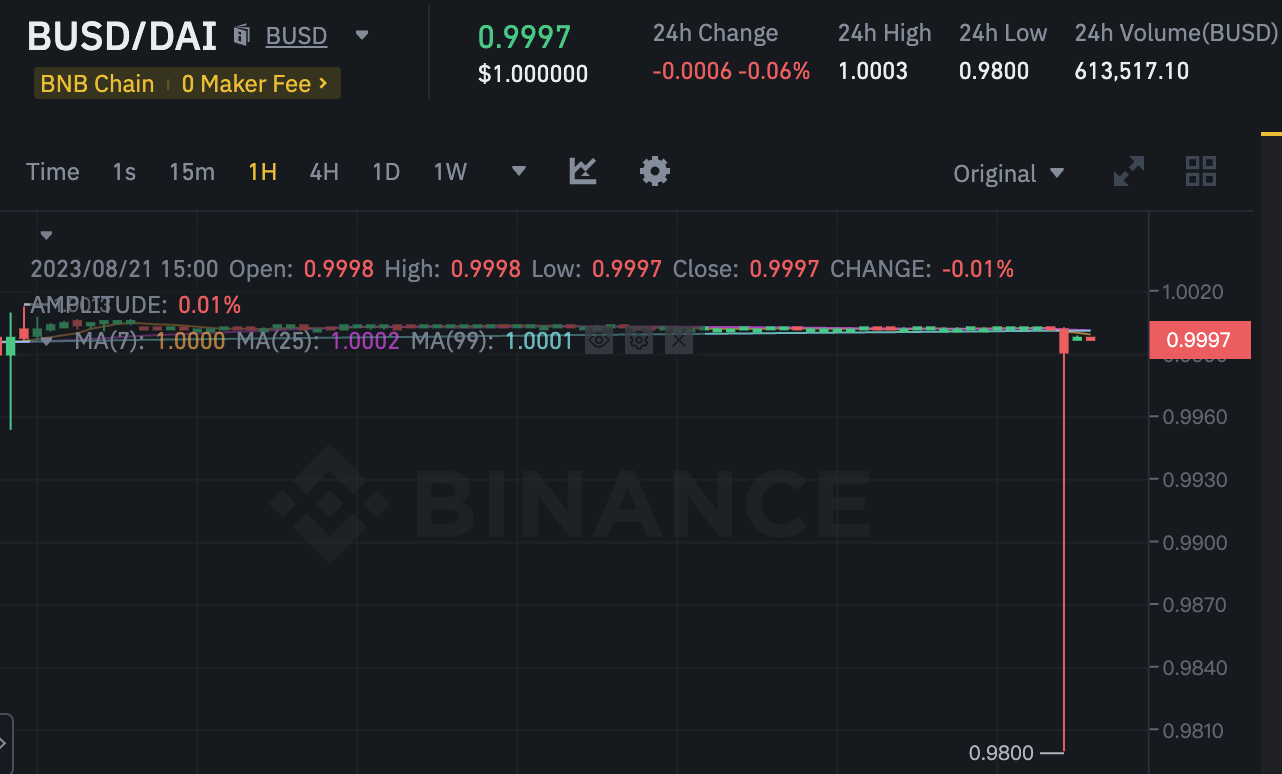
Task: Select the Time interval tab
Action: point(52,171)
